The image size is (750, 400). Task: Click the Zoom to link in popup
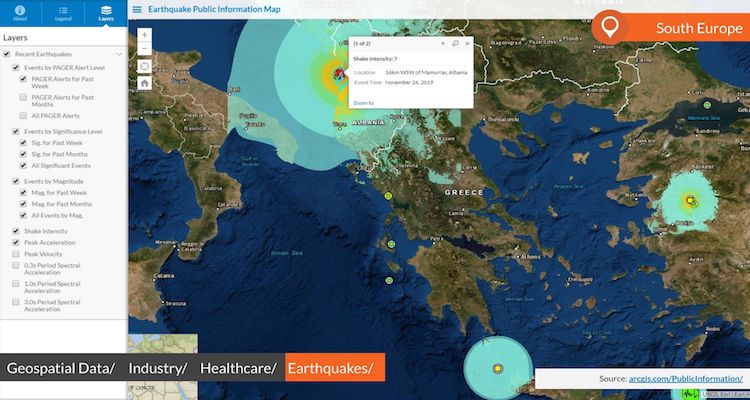[364, 103]
